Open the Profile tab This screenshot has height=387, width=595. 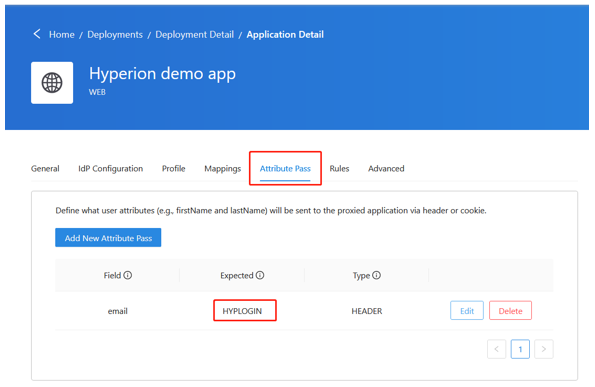(x=173, y=168)
